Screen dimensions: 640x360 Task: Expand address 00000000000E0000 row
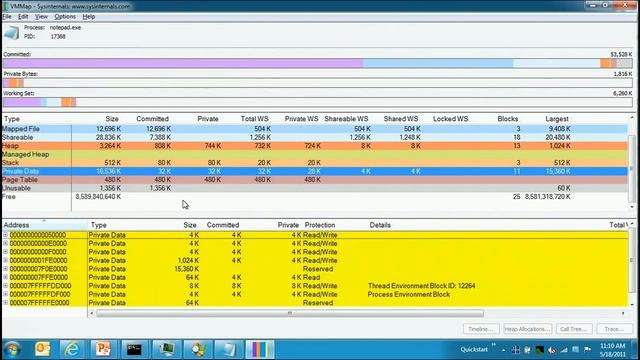[5, 244]
